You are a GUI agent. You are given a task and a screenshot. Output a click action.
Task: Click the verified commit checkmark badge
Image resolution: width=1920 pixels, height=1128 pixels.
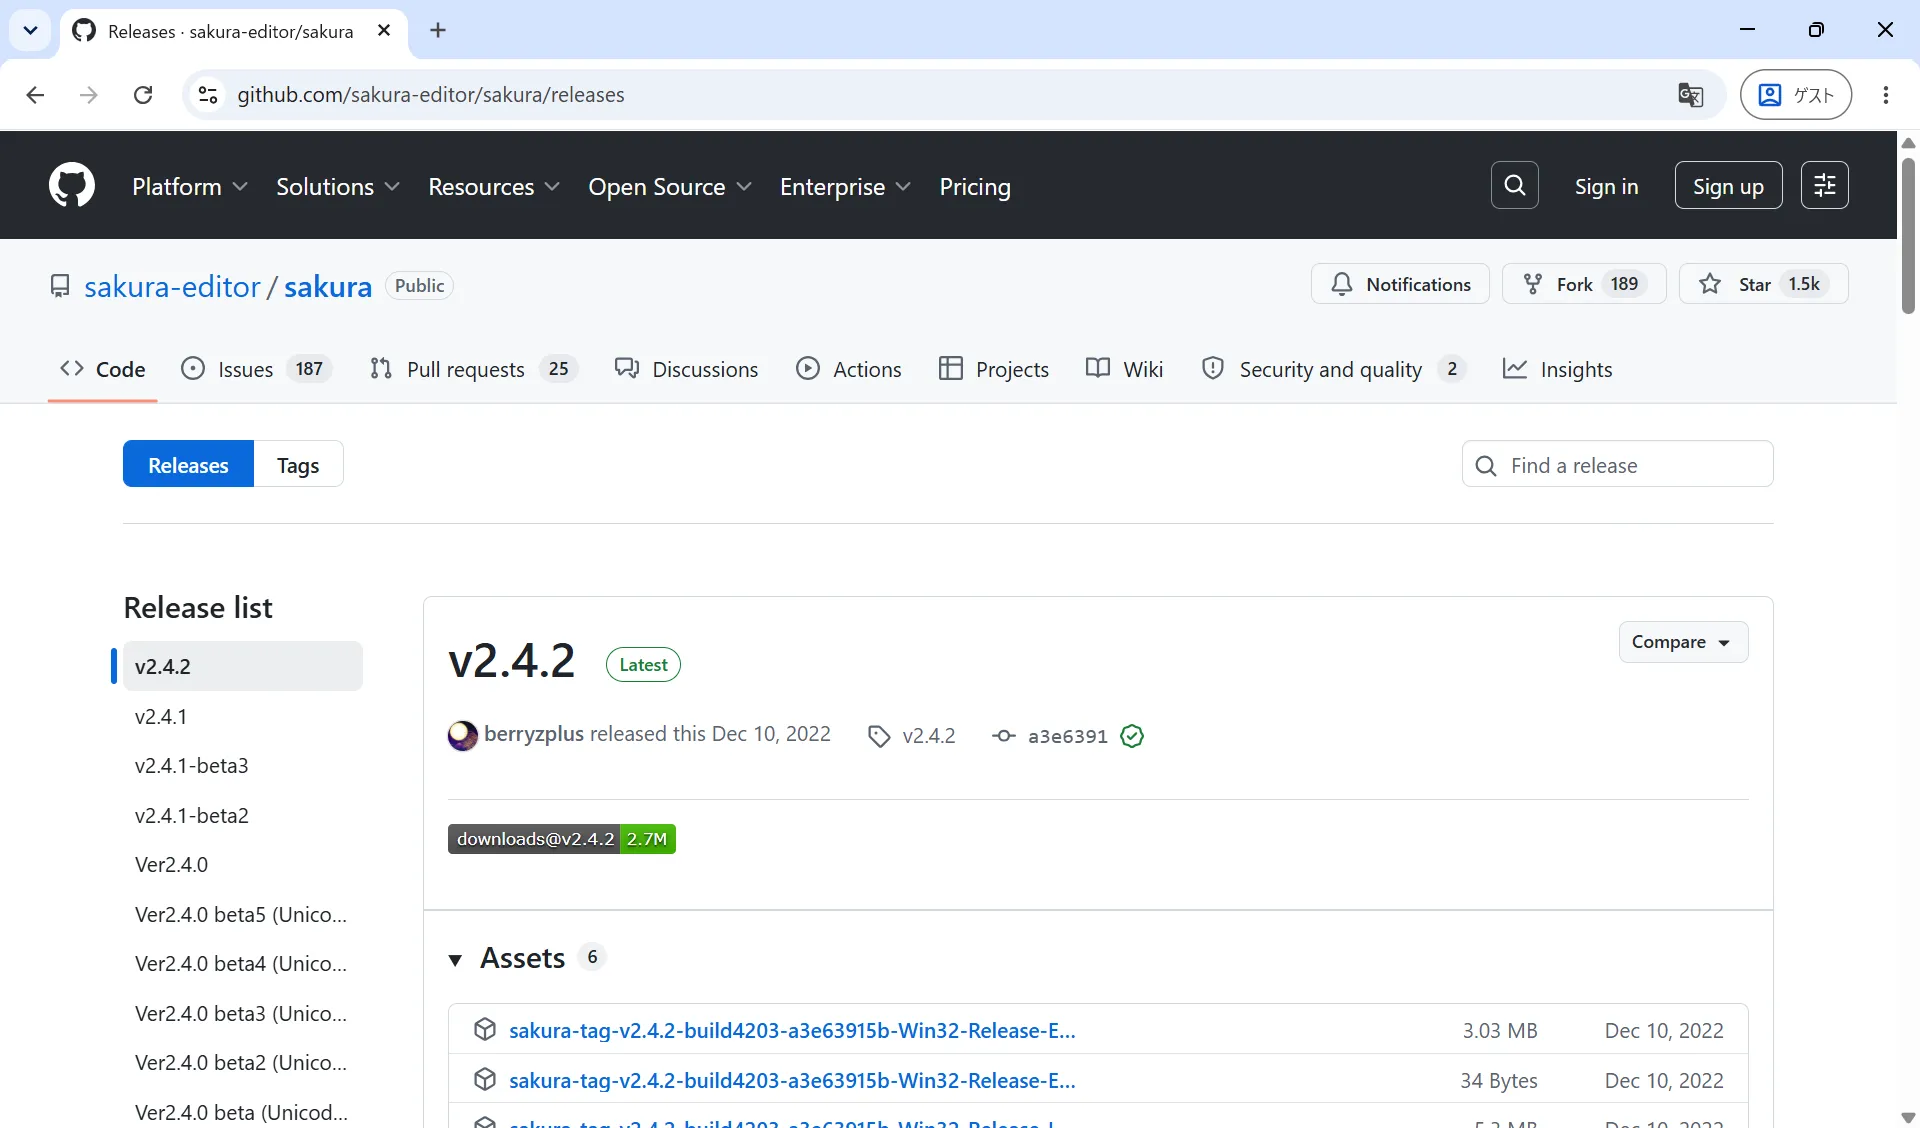[1132, 737]
